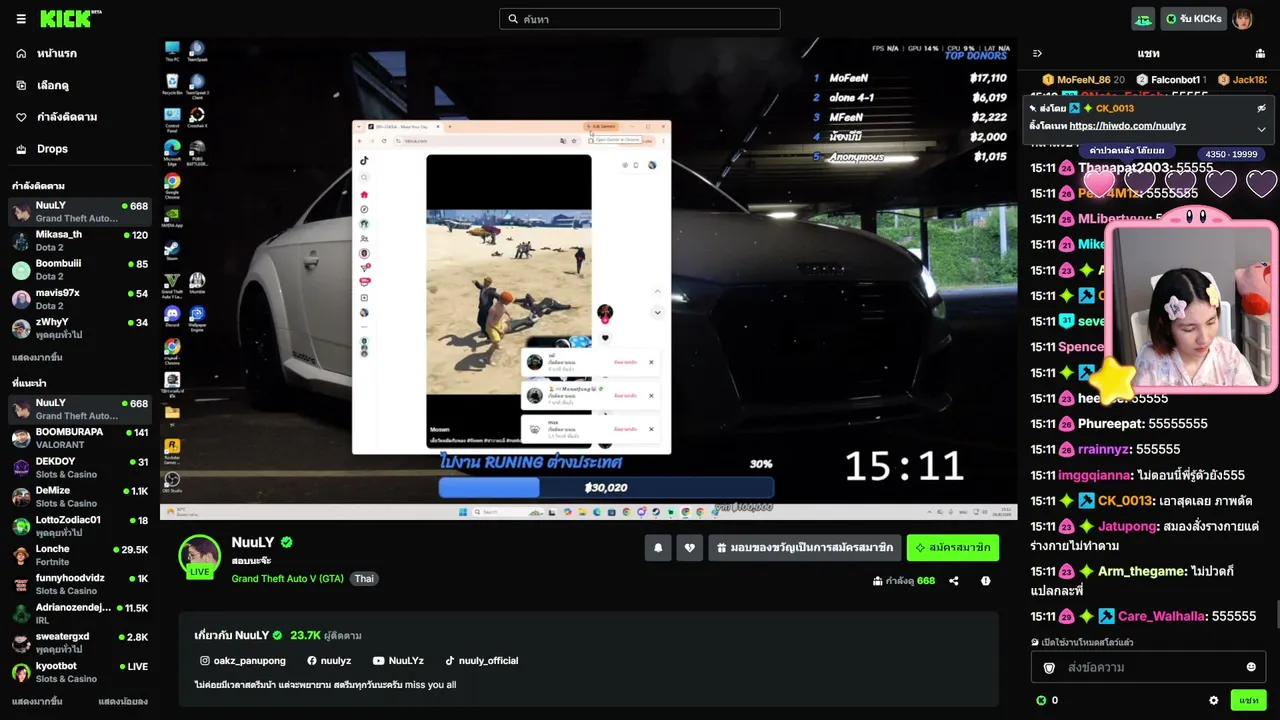Open the oakz_panupong Instagram link
The width and height of the screenshot is (1280, 720).
point(250,661)
